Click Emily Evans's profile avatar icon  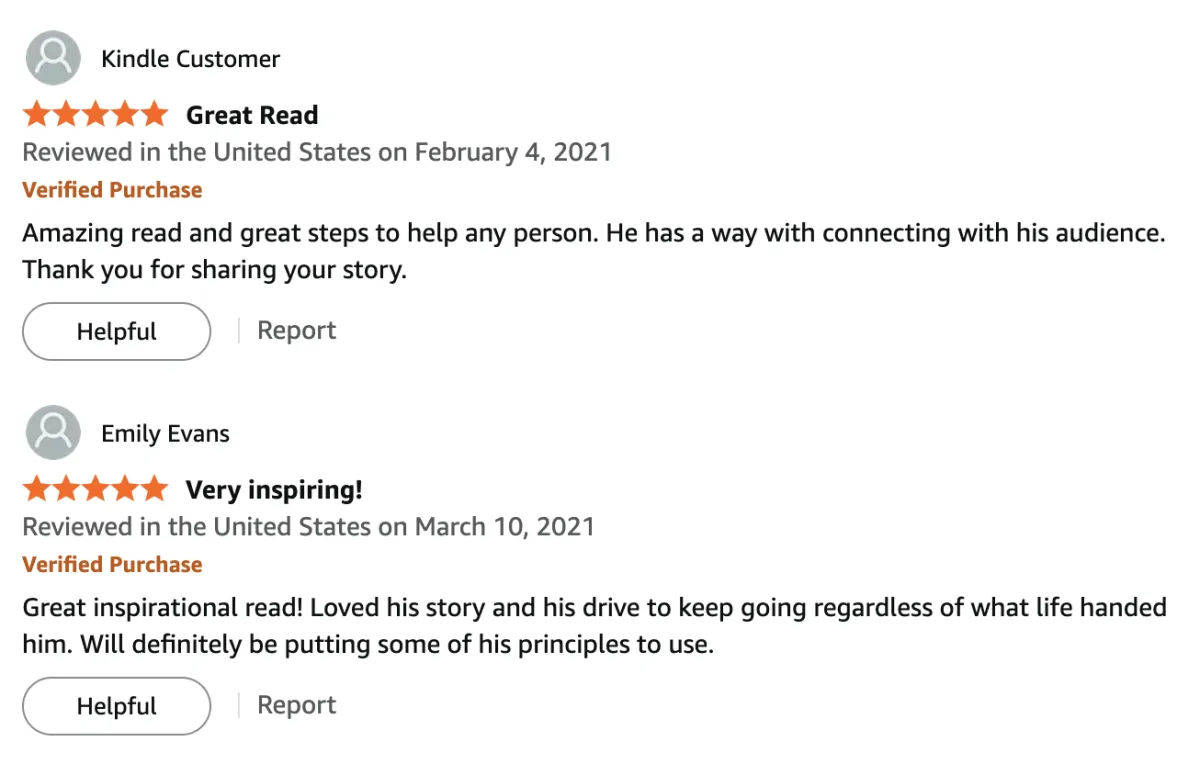click(x=52, y=433)
